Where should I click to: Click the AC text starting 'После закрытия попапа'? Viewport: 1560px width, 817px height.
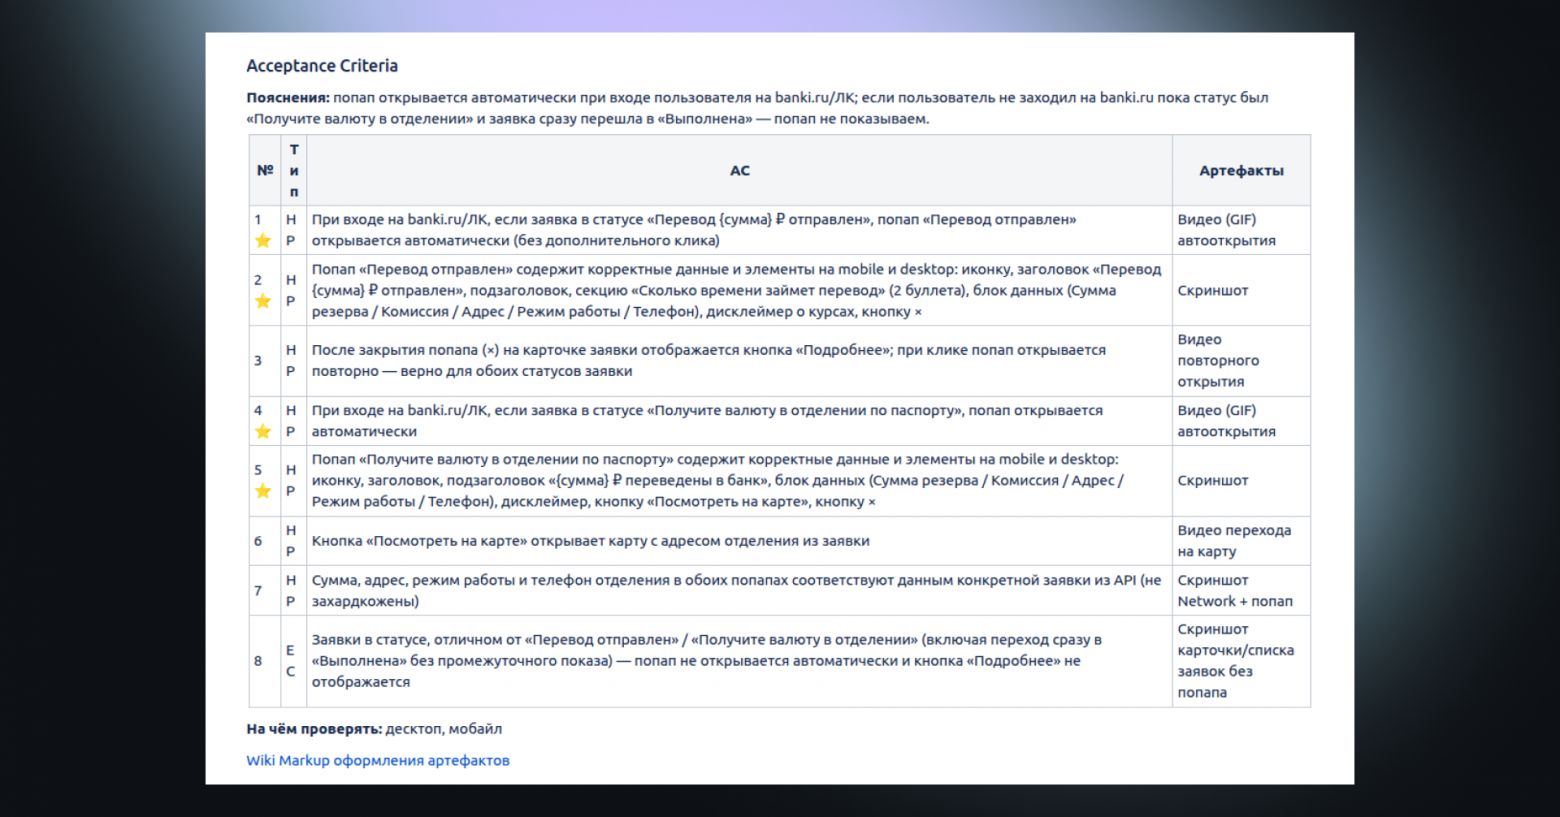709,361
